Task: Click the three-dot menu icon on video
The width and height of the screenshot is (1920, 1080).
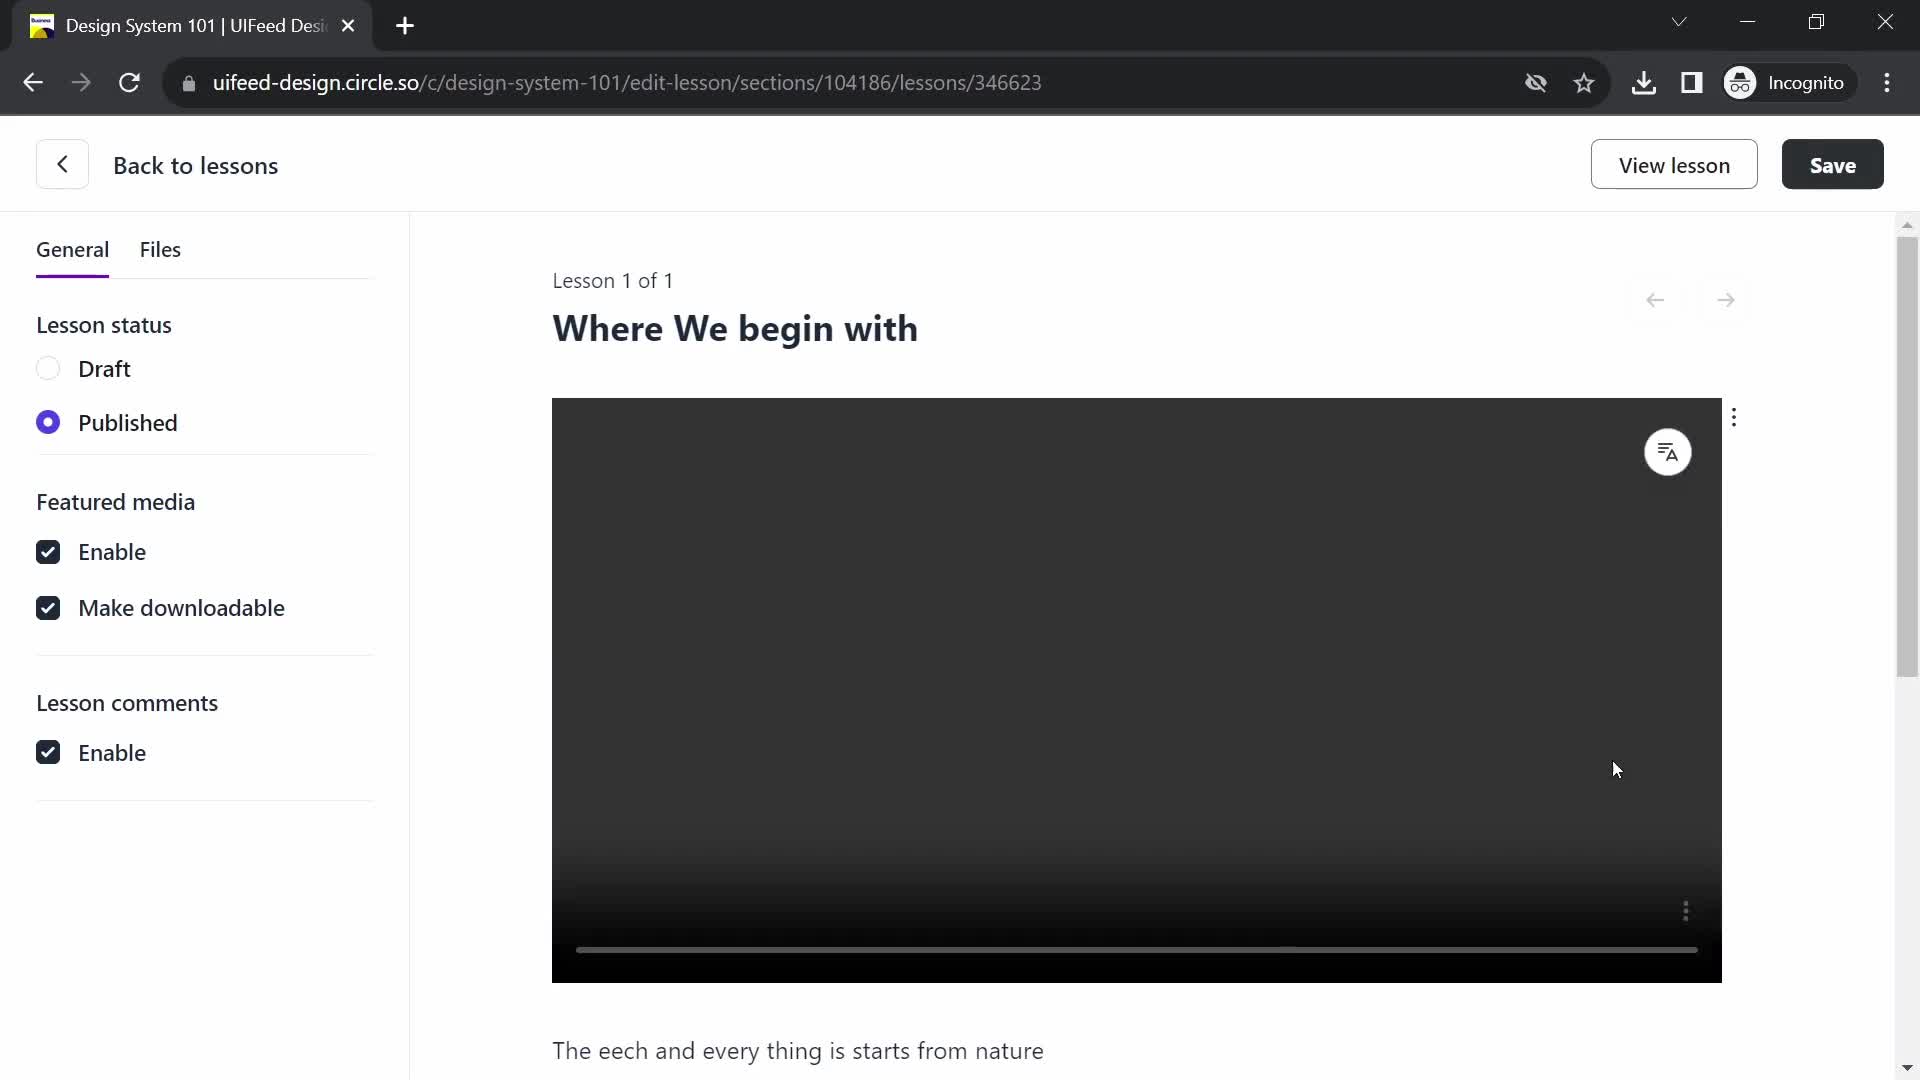Action: point(1734,418)
